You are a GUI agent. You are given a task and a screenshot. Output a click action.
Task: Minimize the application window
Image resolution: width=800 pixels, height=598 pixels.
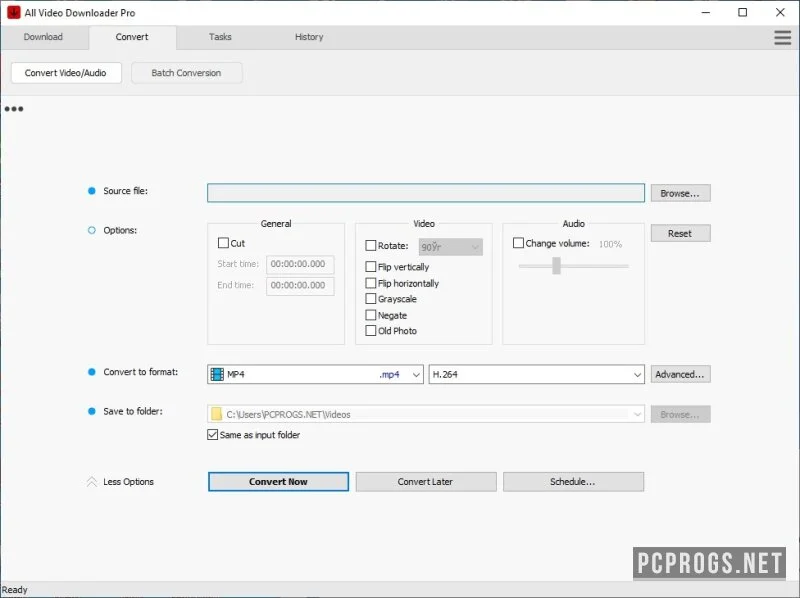[706, 12]
